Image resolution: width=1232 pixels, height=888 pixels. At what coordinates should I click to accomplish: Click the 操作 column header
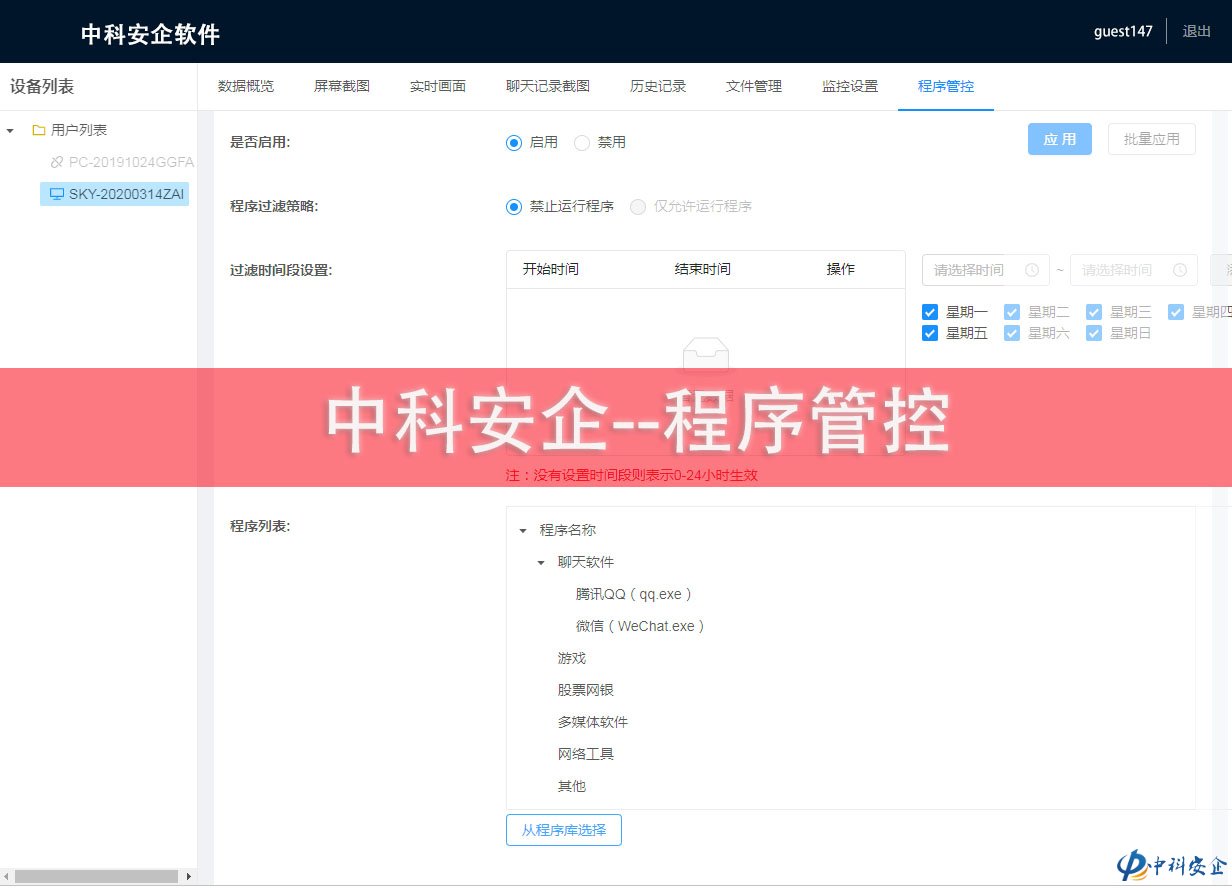841,269
